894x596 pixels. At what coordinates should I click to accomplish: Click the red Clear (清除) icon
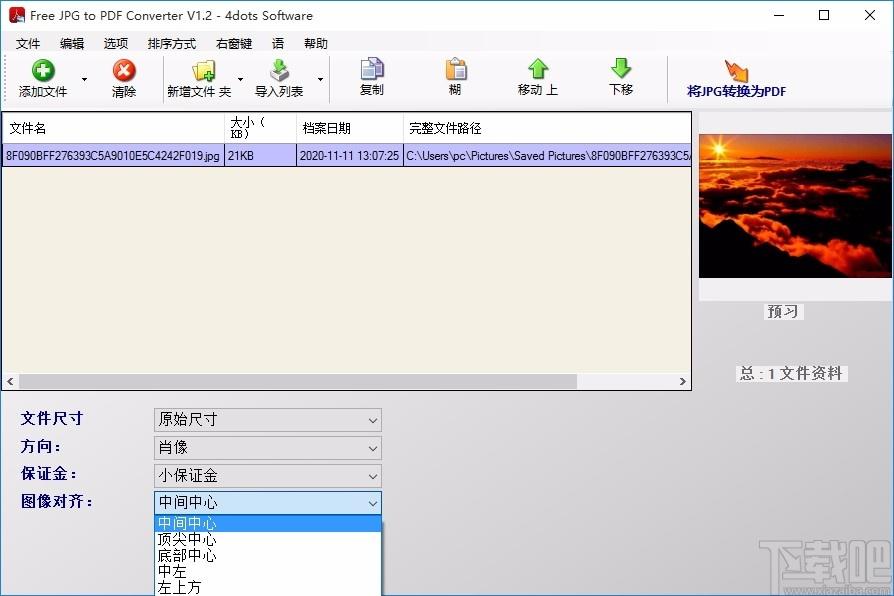click(124, 71)
